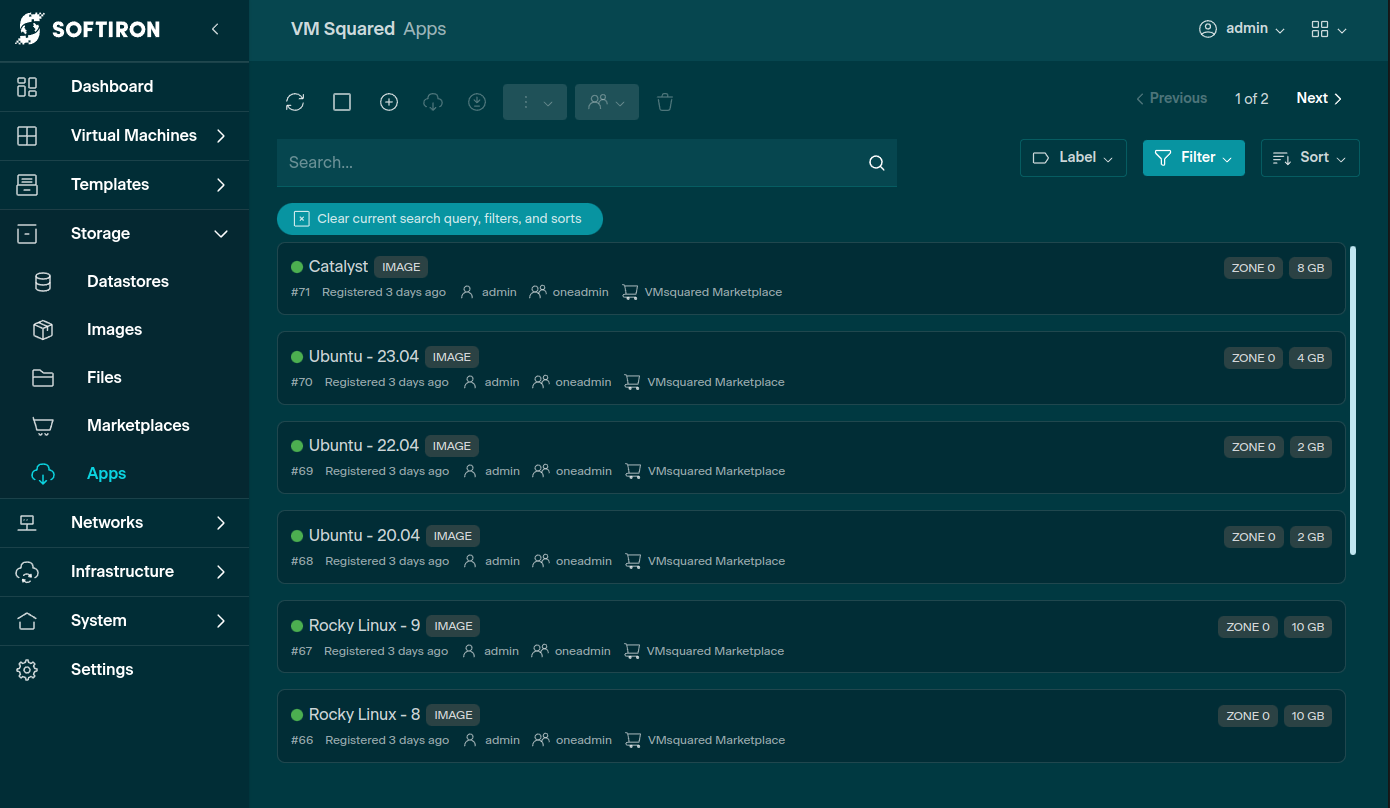The image size is (1390, 808).
Task: Click the app list vertical scrollbar
Action: point(1352,400)
